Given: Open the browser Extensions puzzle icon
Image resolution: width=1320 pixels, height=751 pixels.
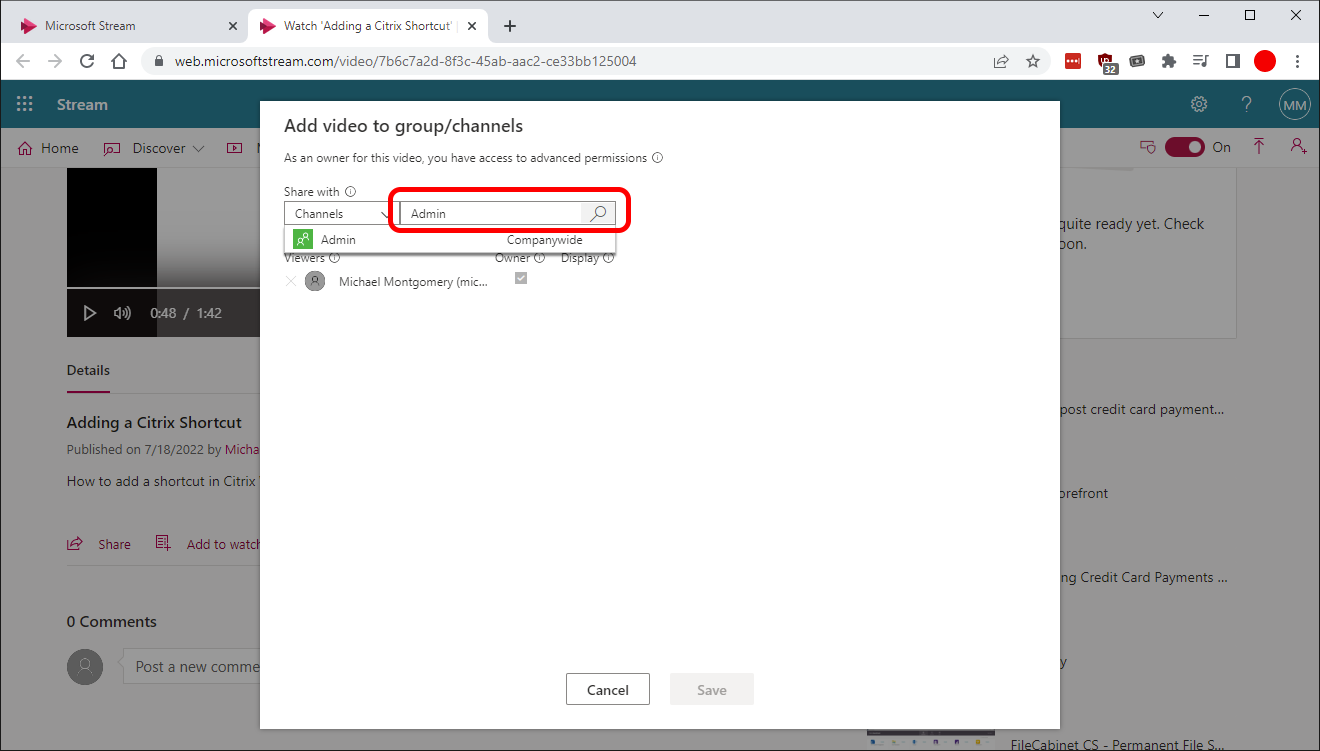Looking at the screenshot, I should pos(1169,61).
